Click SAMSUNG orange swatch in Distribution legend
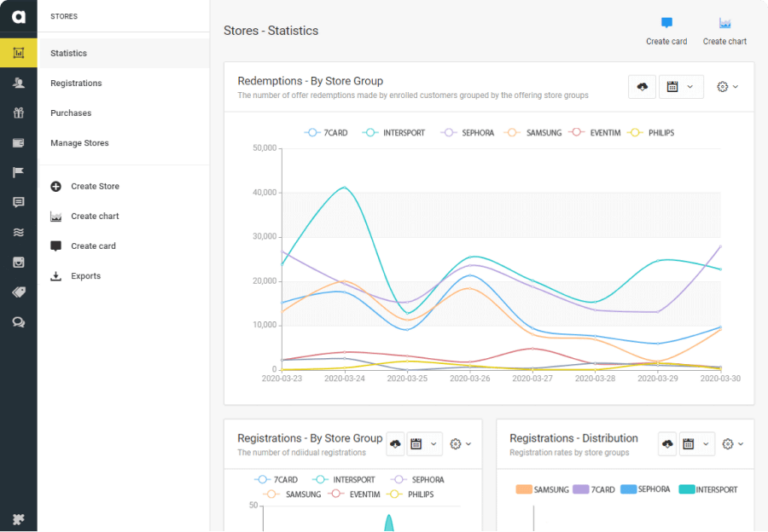Image resolution: width=768 pixels, height=532 pixels. pyautogui.click(x=523, y=489)
